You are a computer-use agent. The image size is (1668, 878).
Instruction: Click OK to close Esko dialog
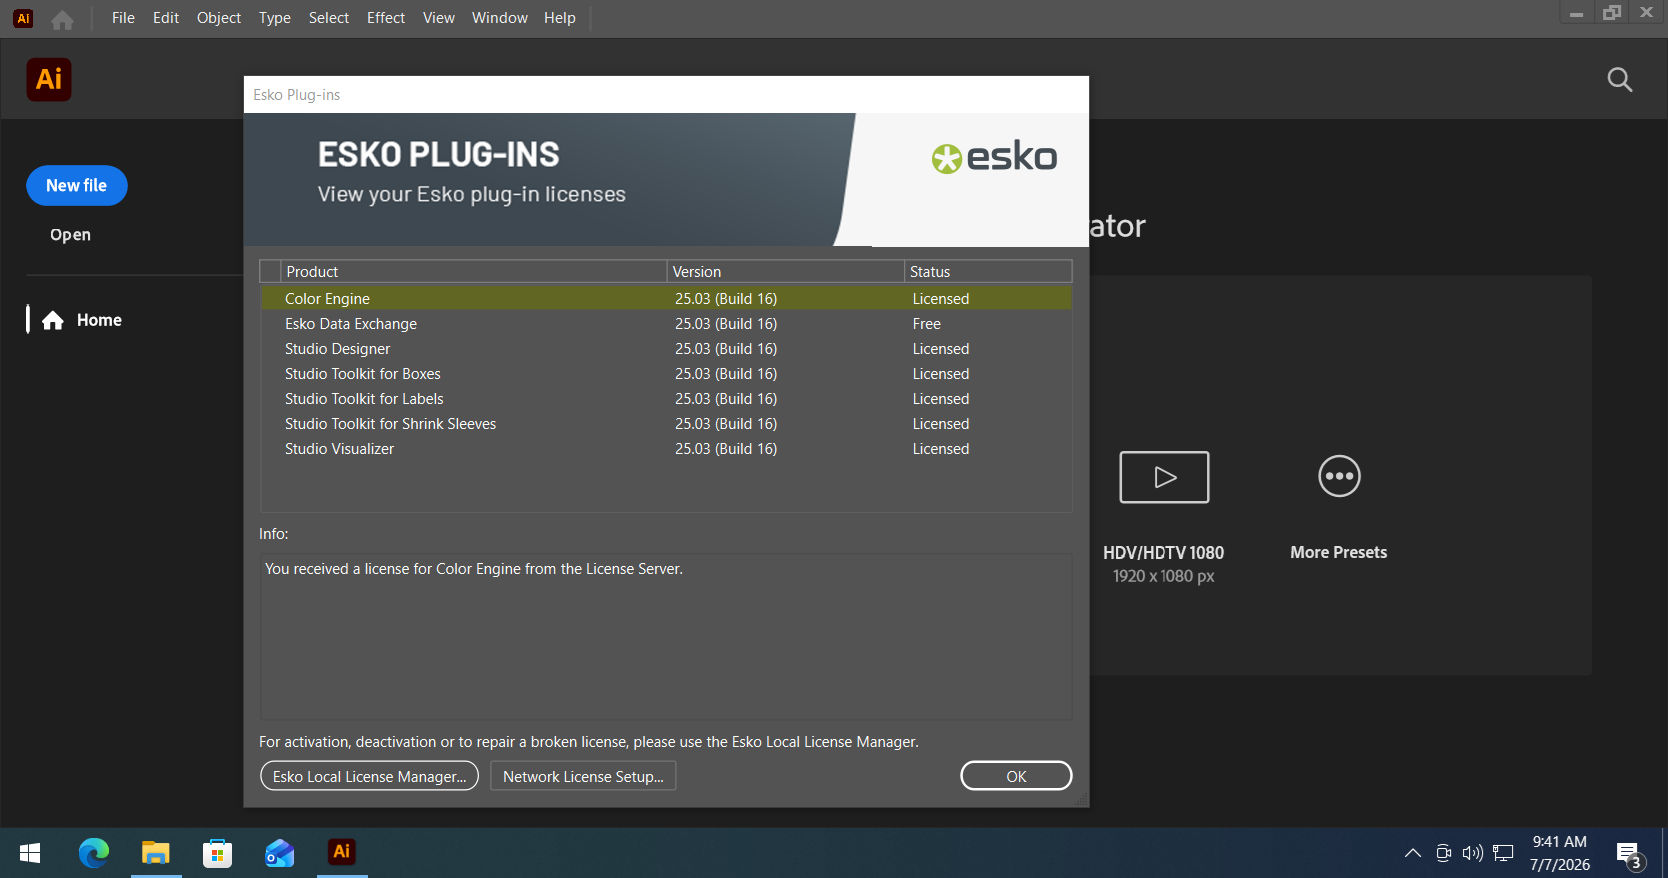click(1016, 776)
